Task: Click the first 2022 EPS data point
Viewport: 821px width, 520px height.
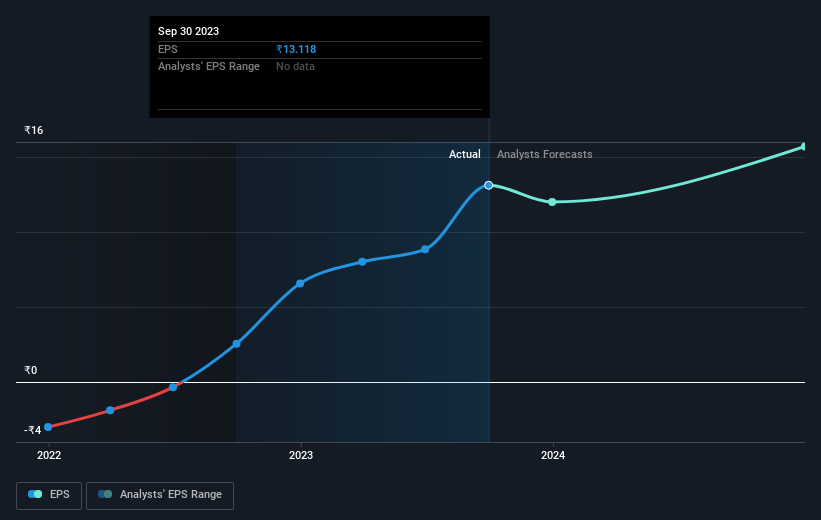Action: click(x=48, y=427)
